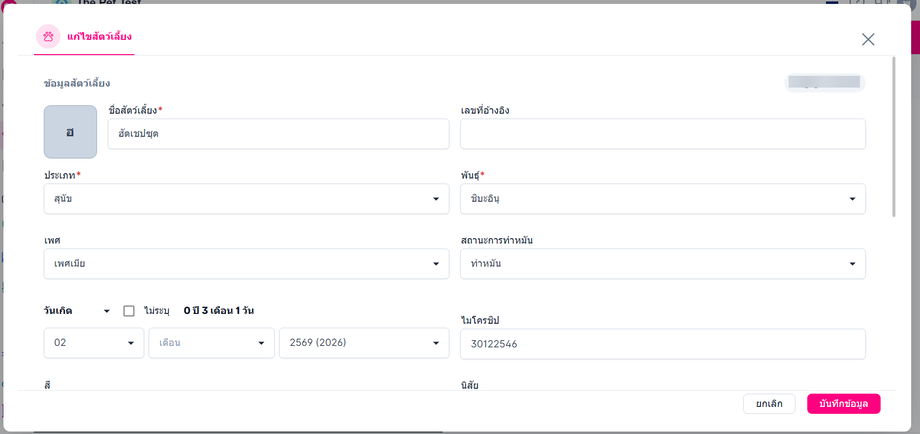Close the edit pet dialog with X
The height and width of the screenshot is (434, 920).
click(x=868, y=39)
